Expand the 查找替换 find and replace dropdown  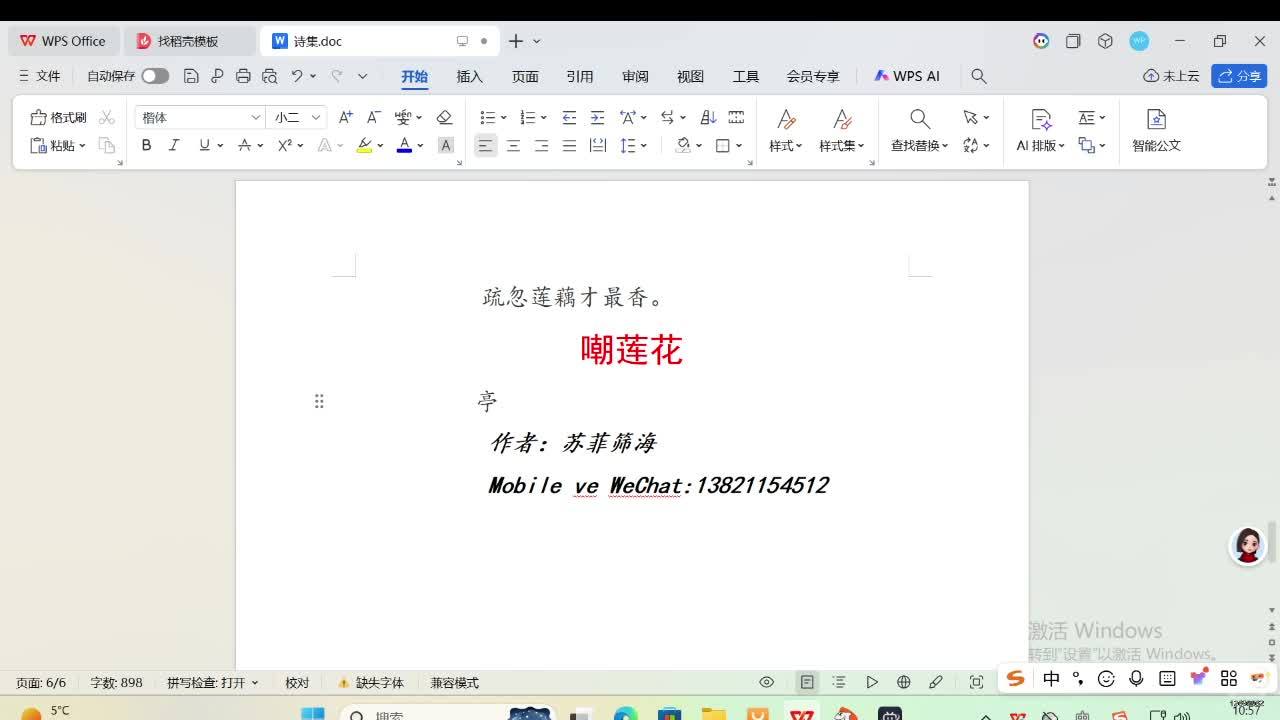pos(919,145)
